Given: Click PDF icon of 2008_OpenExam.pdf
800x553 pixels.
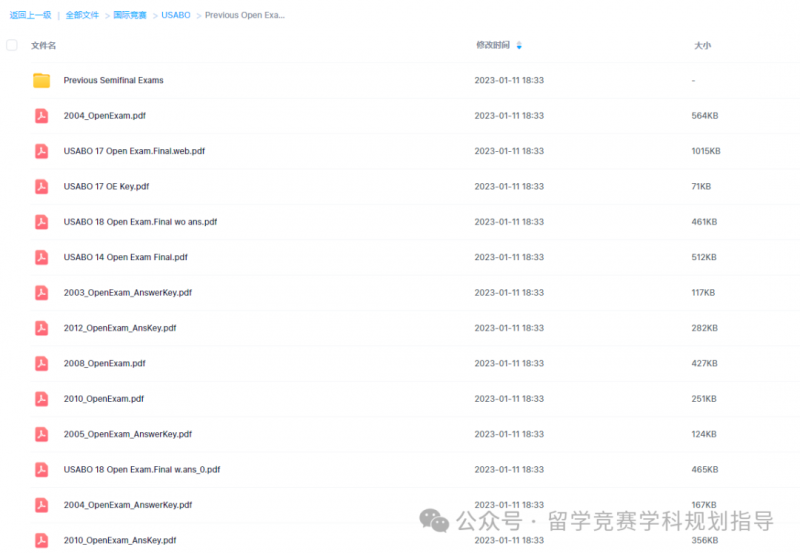Looking at the screenshot, I should tap(41, 363).
